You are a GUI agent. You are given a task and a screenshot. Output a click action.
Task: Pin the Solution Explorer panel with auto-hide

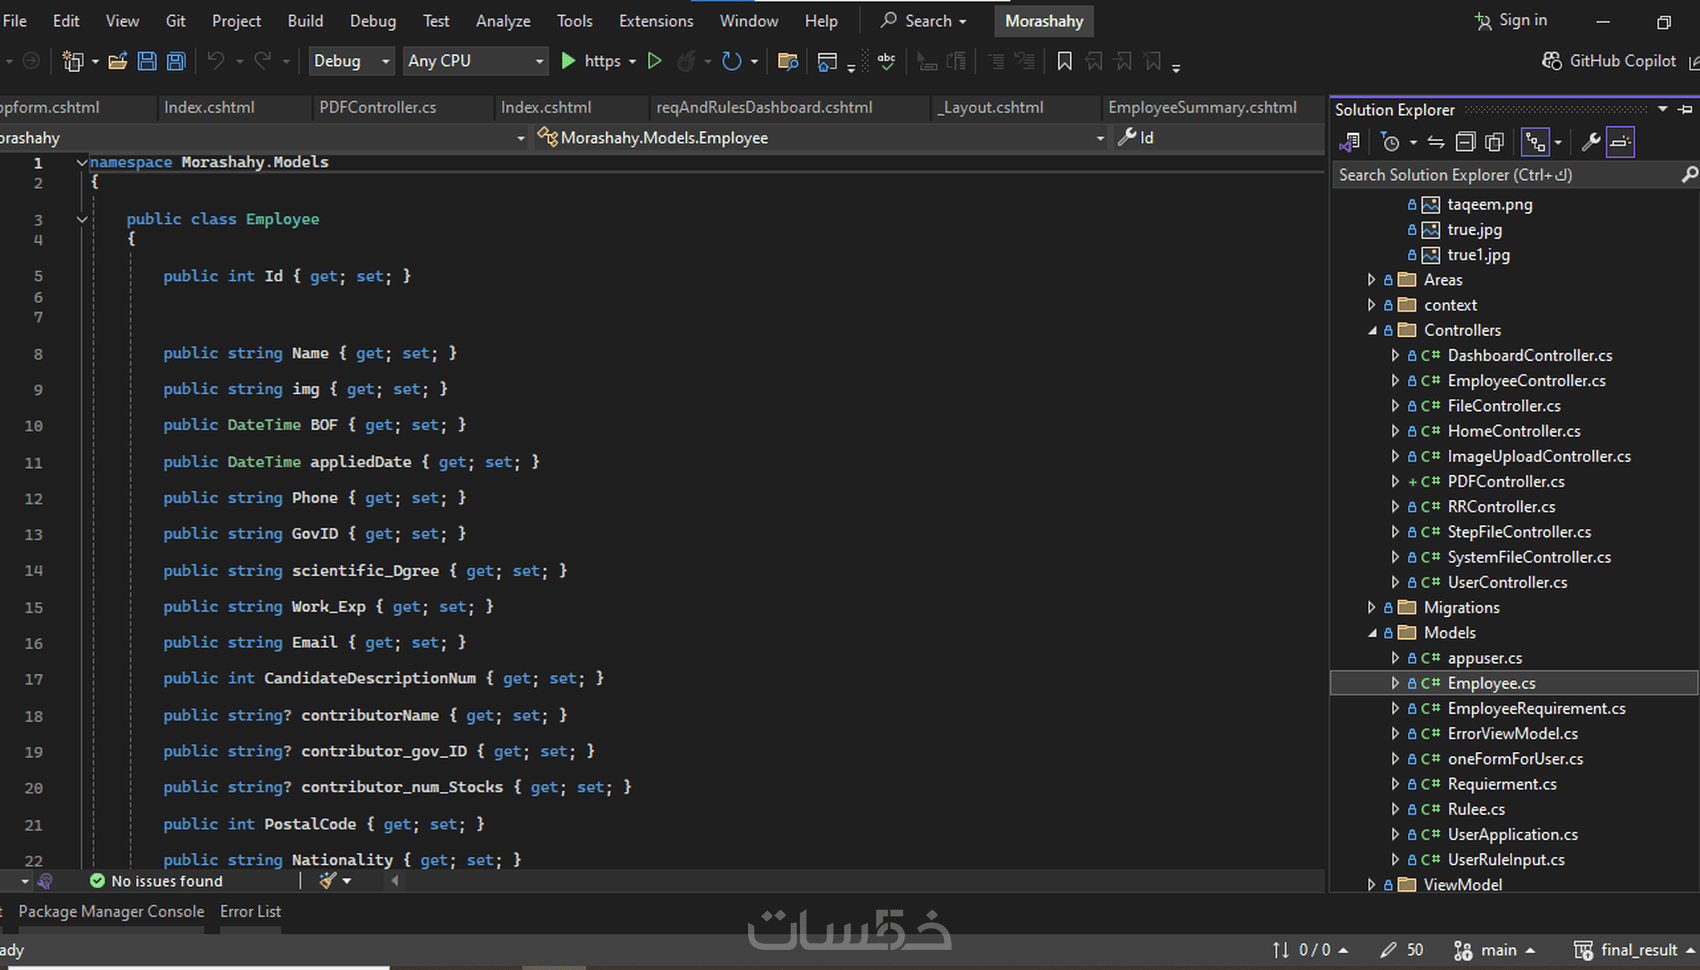coord(1686,109)
